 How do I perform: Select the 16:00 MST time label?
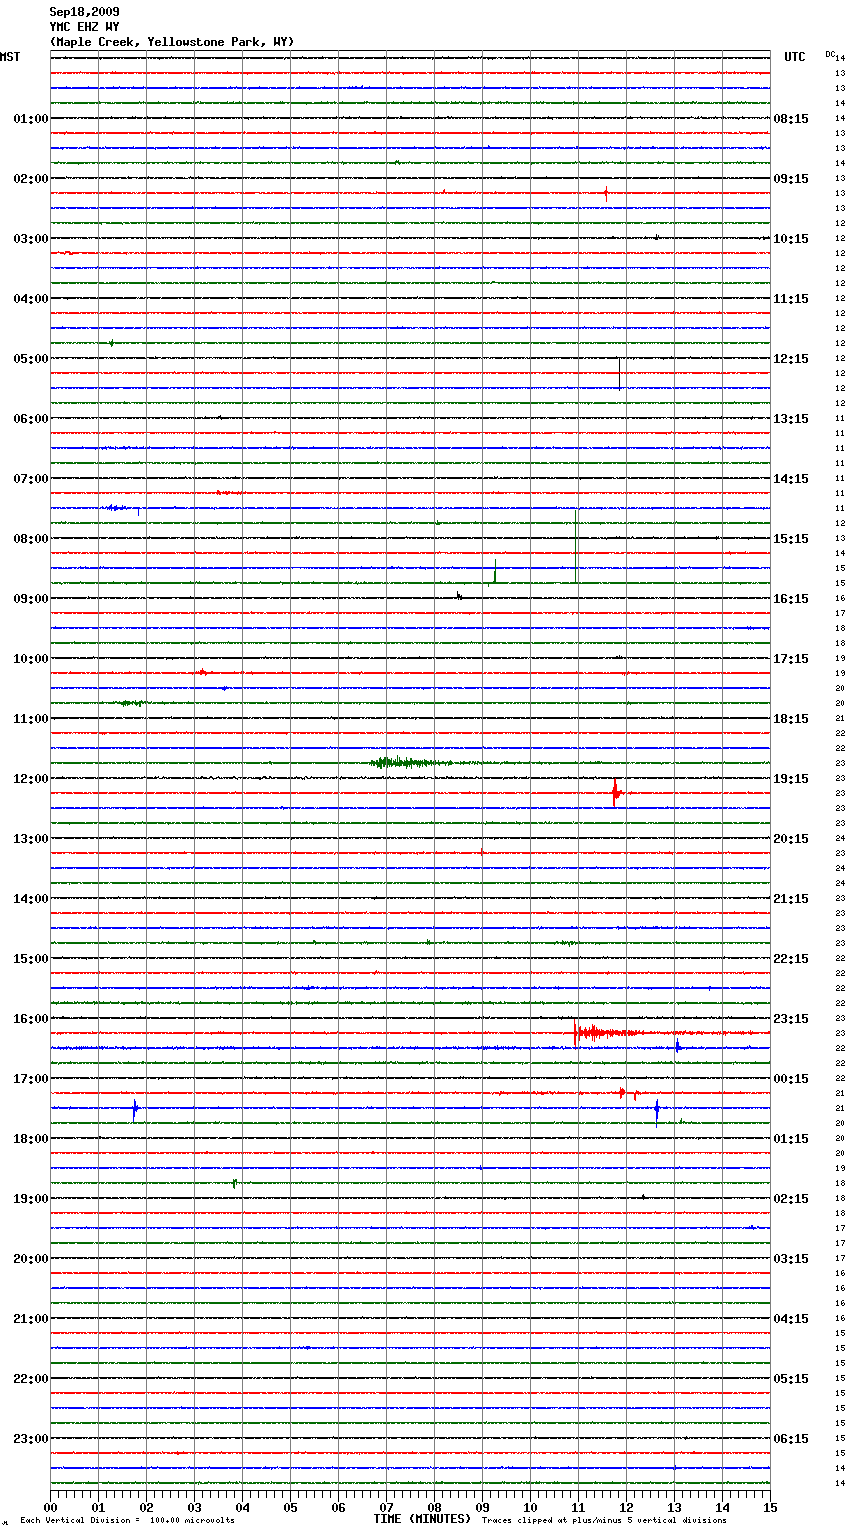click(31, 1019)
